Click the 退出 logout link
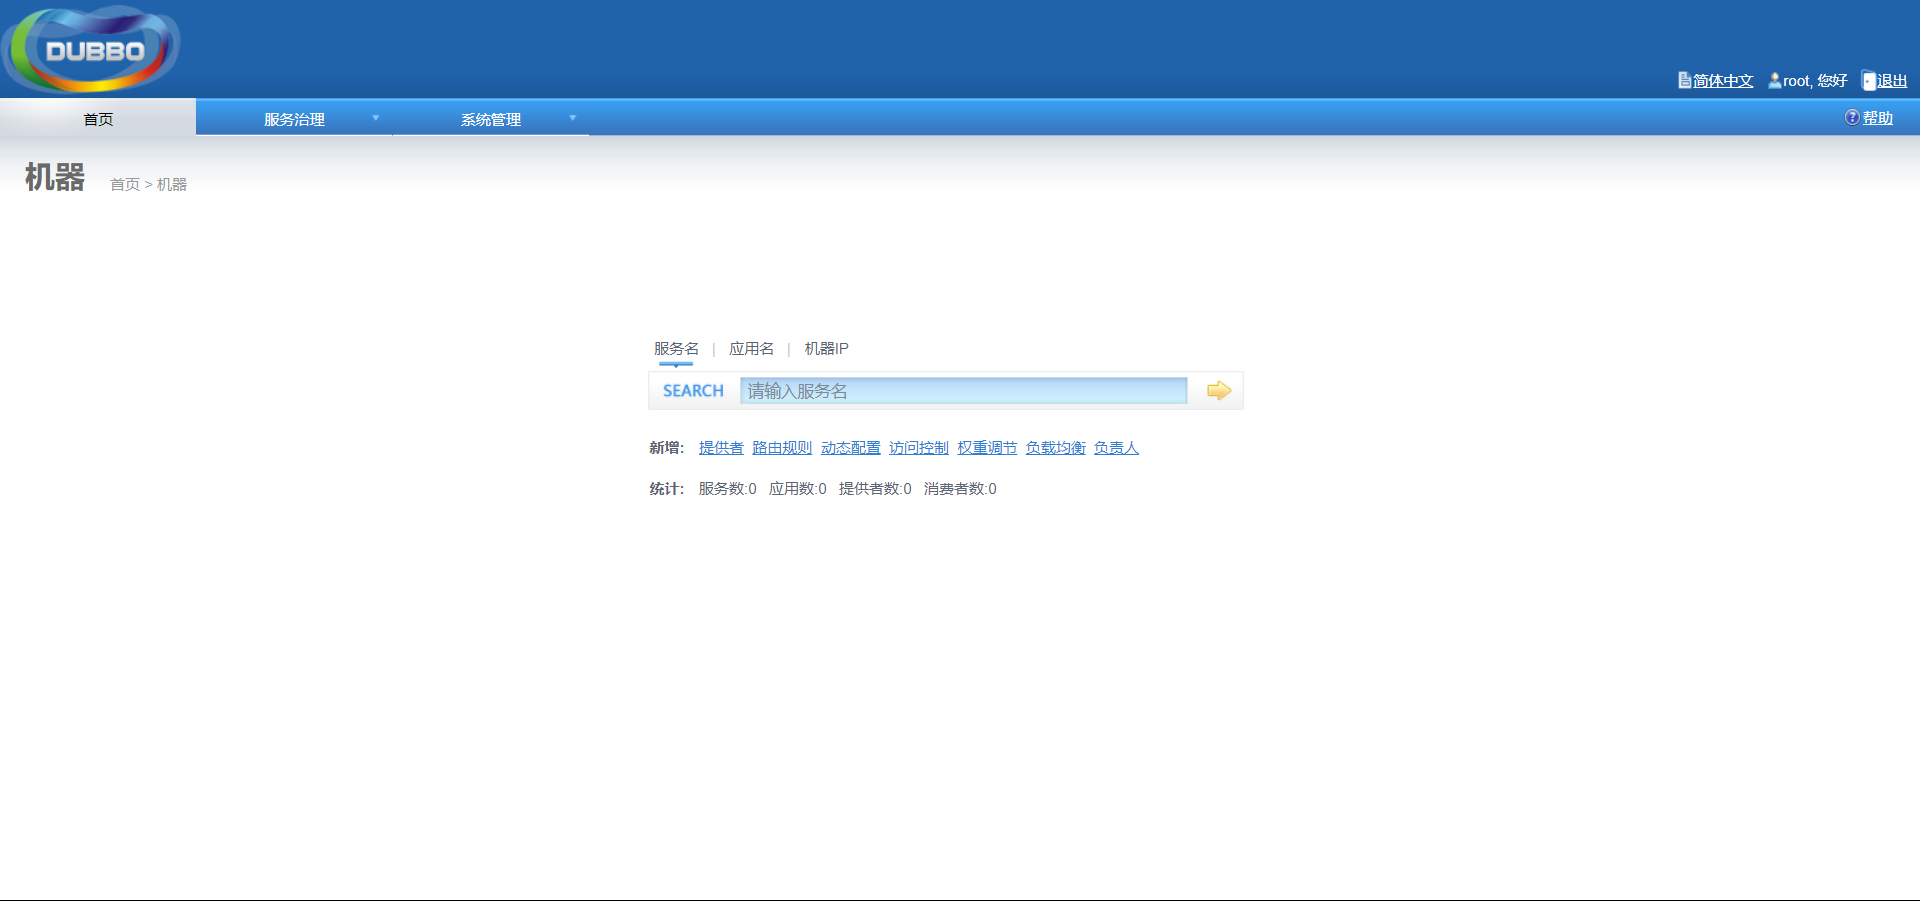The height and width of the screenshot is (901, 1920). (1890, 80)
